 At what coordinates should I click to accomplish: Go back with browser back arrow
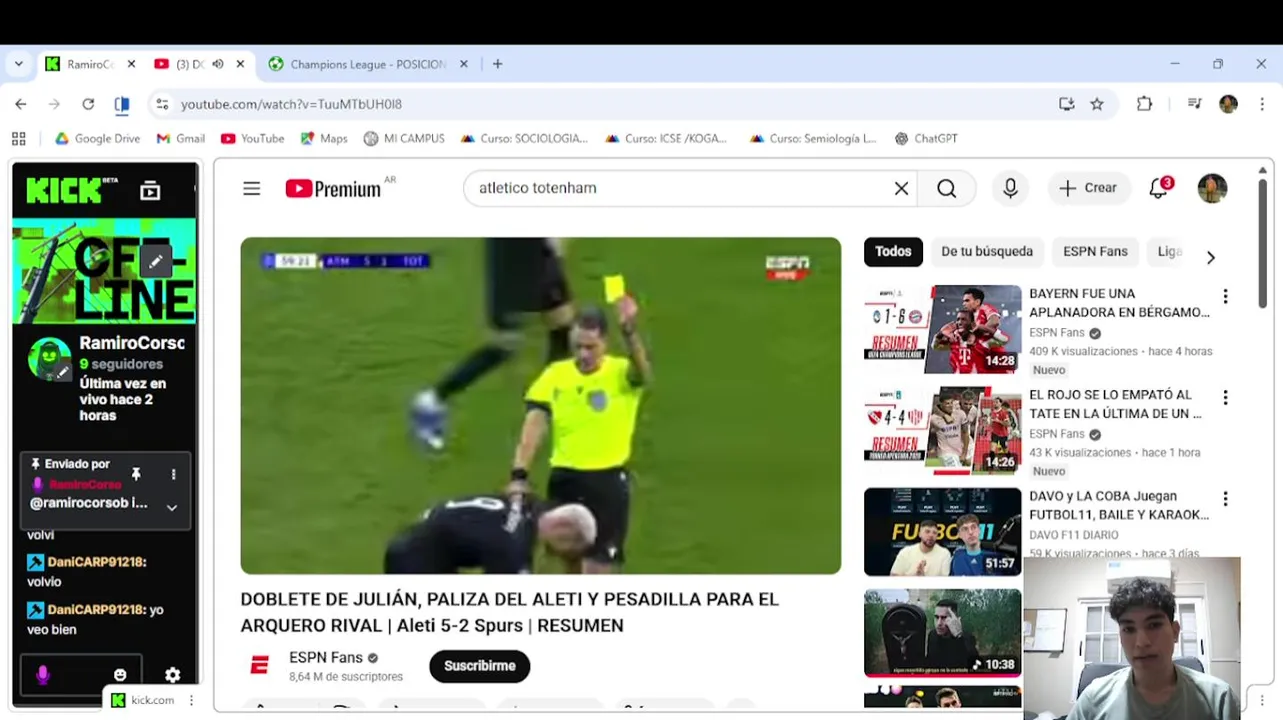[21, 104]
